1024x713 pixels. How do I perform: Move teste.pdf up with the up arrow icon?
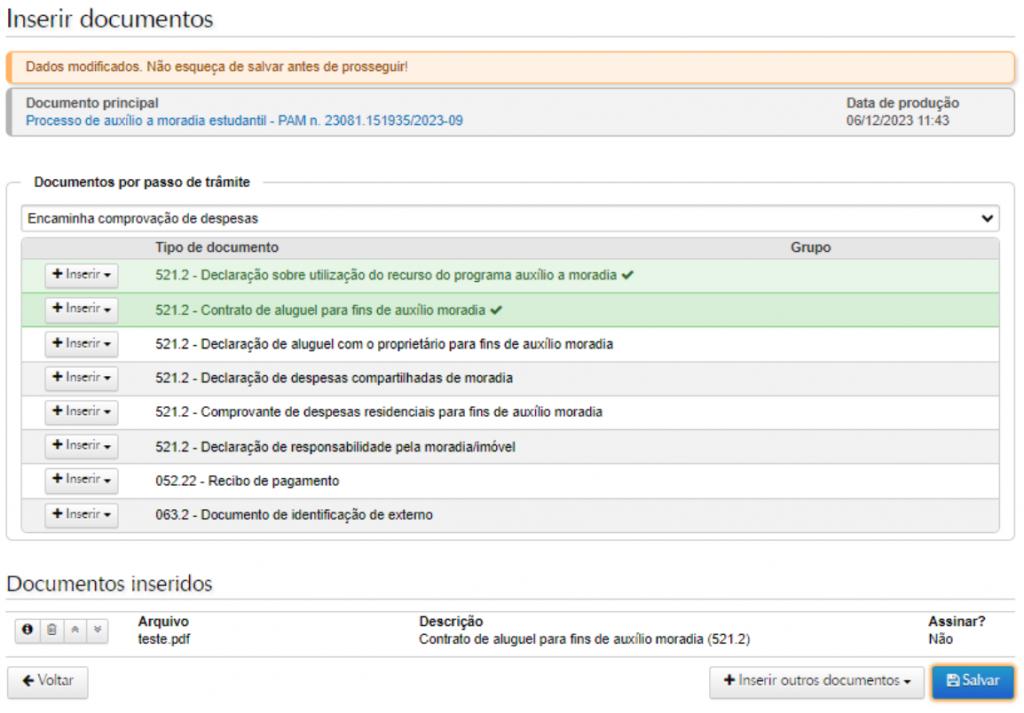point(75,630)
